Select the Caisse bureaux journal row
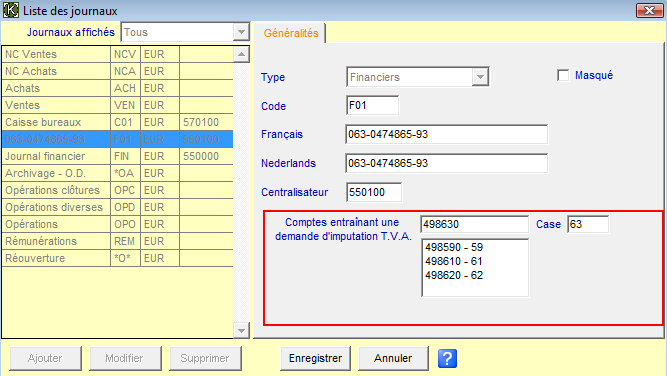This screenshot has height=376, width=667. pos(117,122)
